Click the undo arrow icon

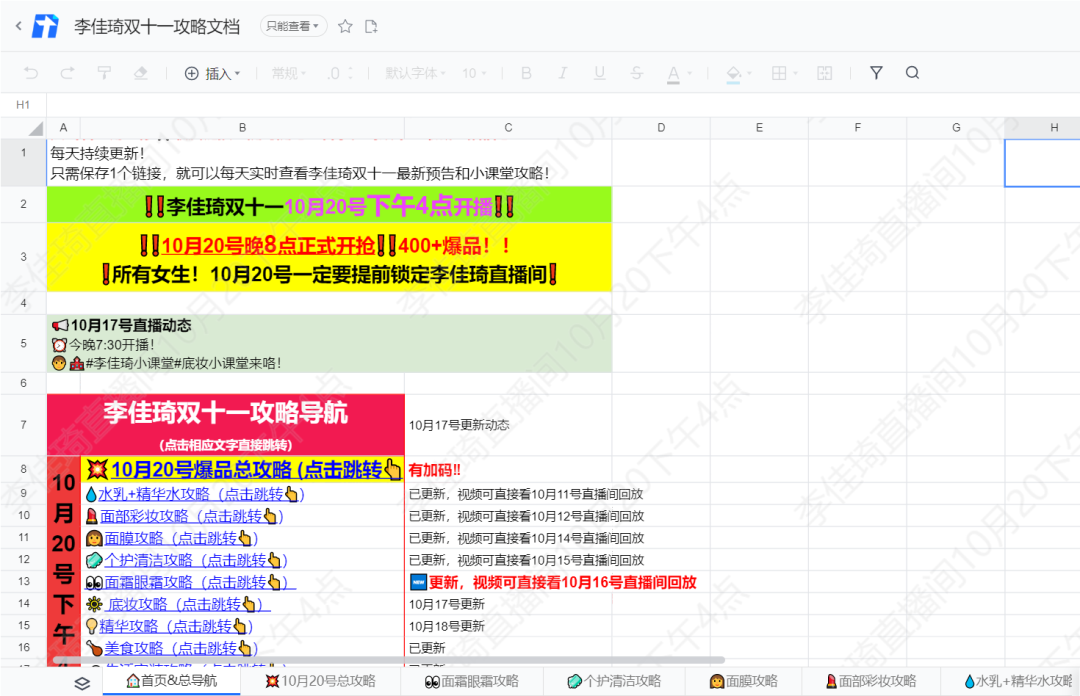(31, 73)
